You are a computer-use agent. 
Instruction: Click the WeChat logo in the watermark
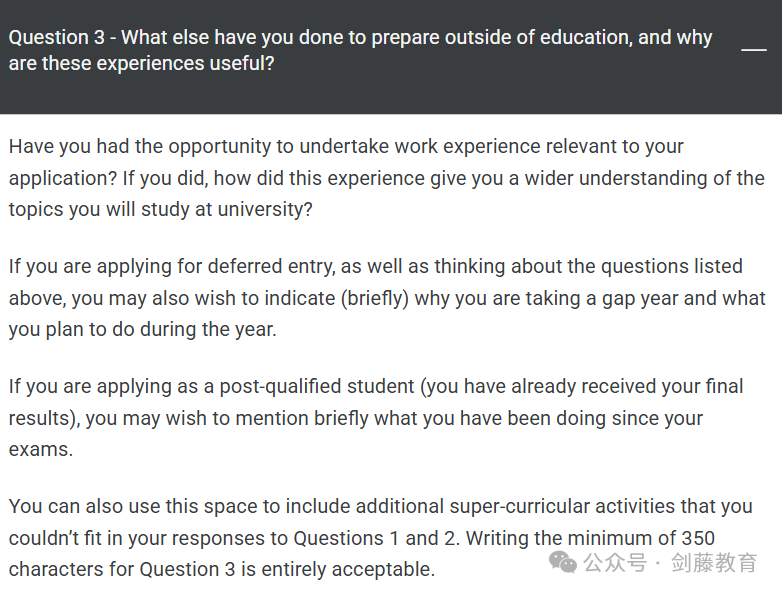563,562
